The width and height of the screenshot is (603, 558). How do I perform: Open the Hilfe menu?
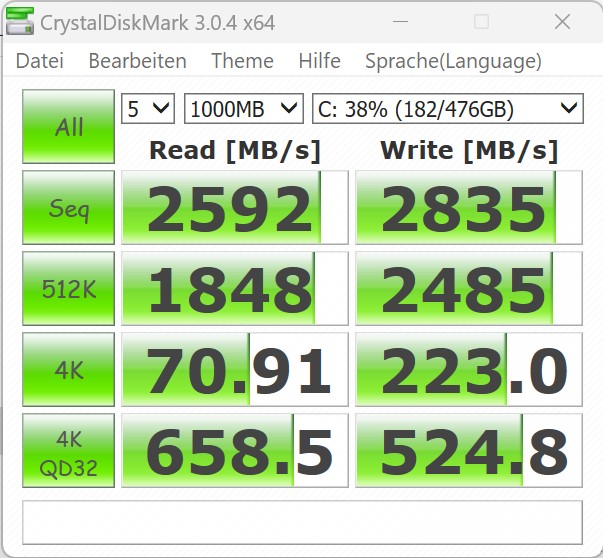[x=319, y=61]
